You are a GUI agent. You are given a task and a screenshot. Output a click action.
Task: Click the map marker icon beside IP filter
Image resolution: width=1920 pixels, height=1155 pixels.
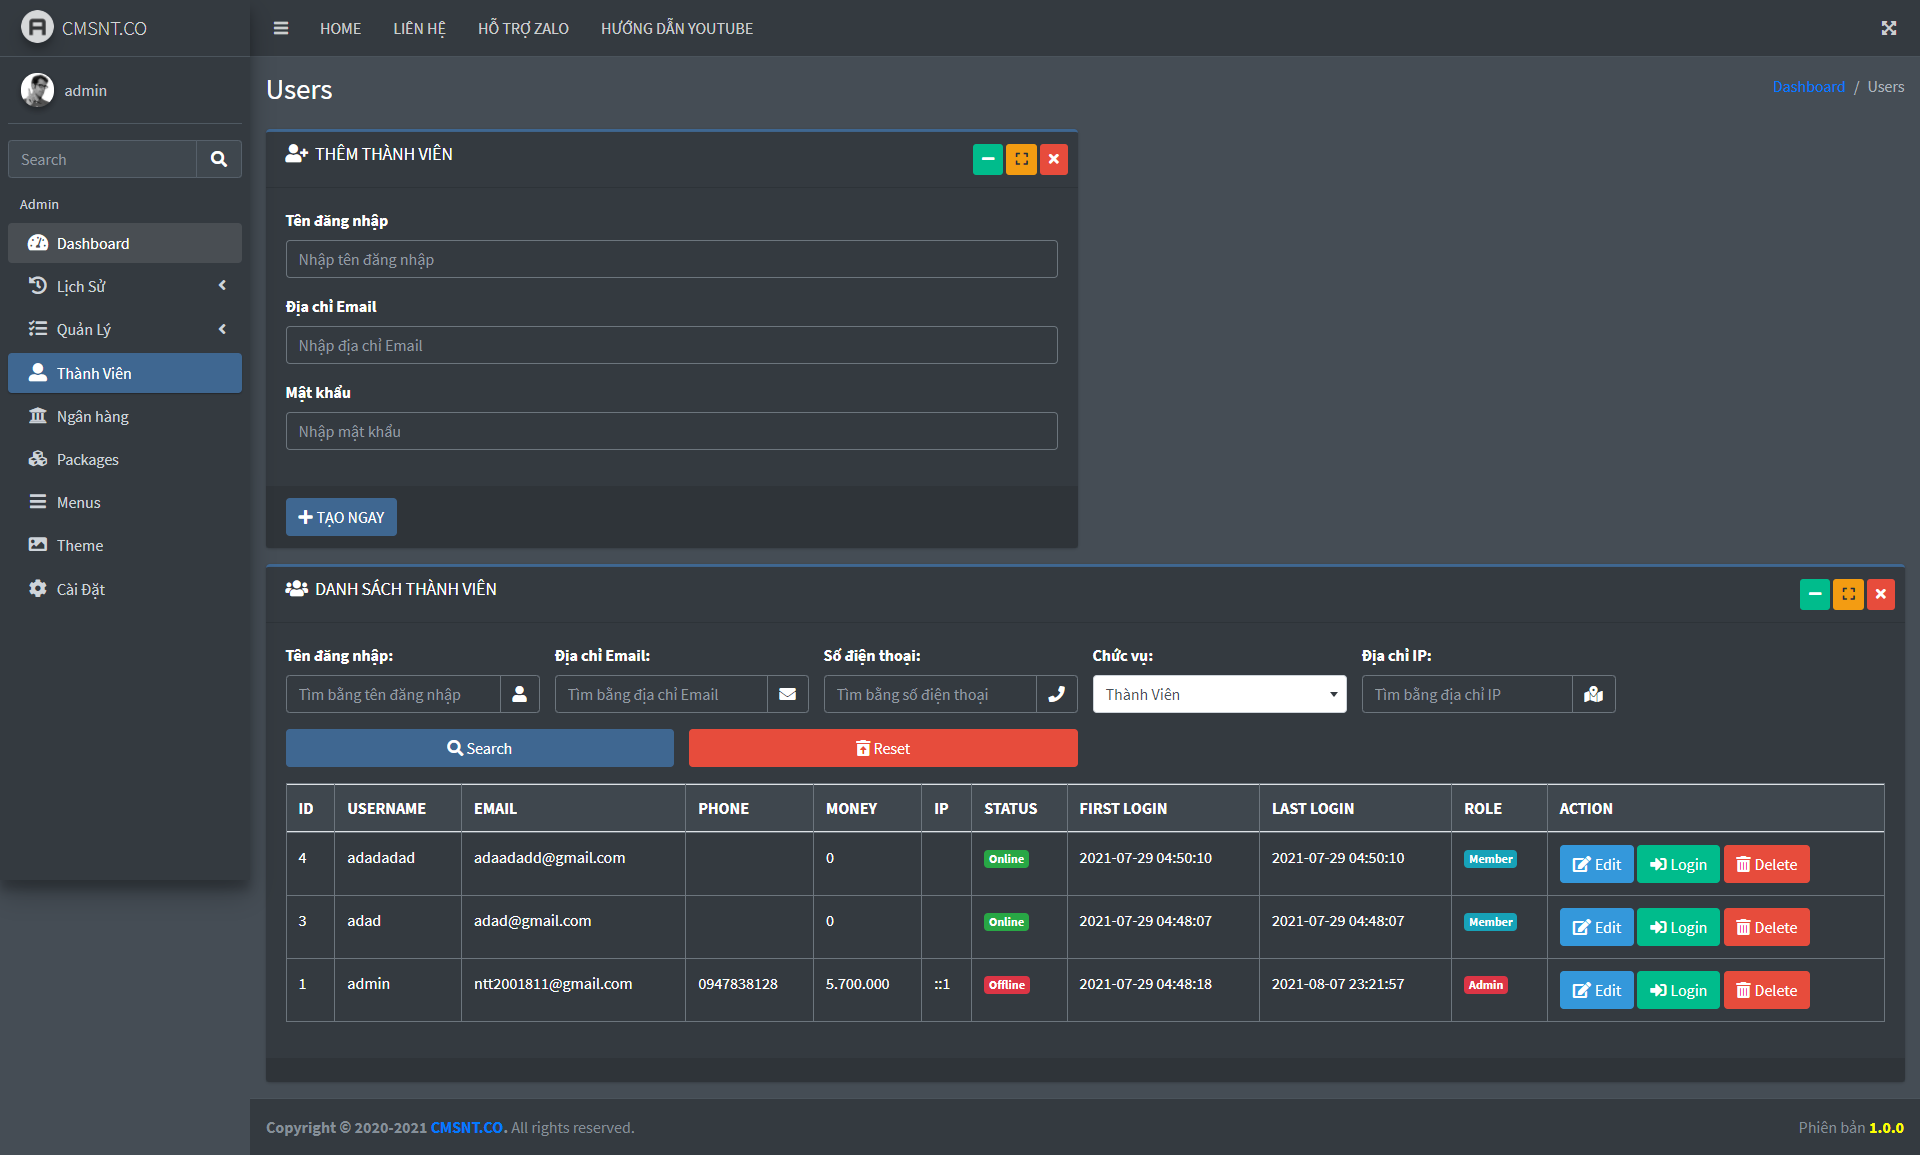pyautogui.click(x=1593, y=694)
